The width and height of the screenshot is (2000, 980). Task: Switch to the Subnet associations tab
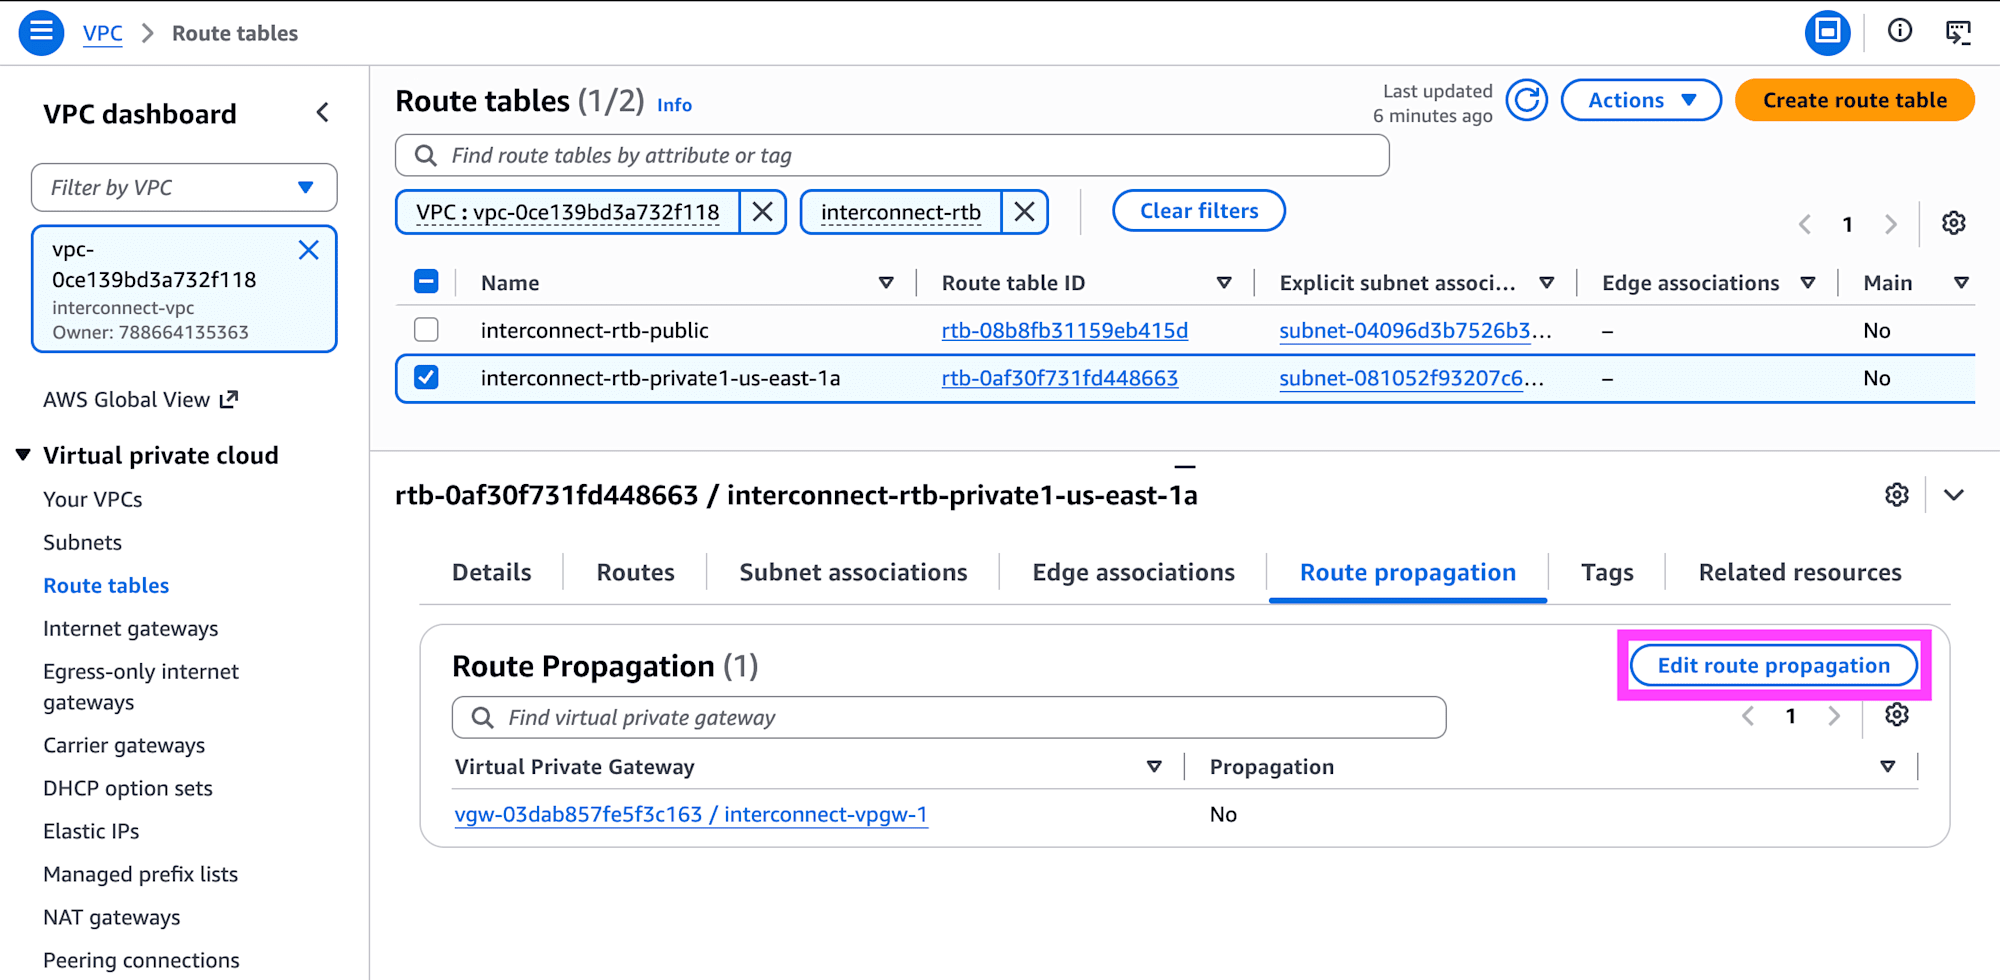(x=853, y=572)
